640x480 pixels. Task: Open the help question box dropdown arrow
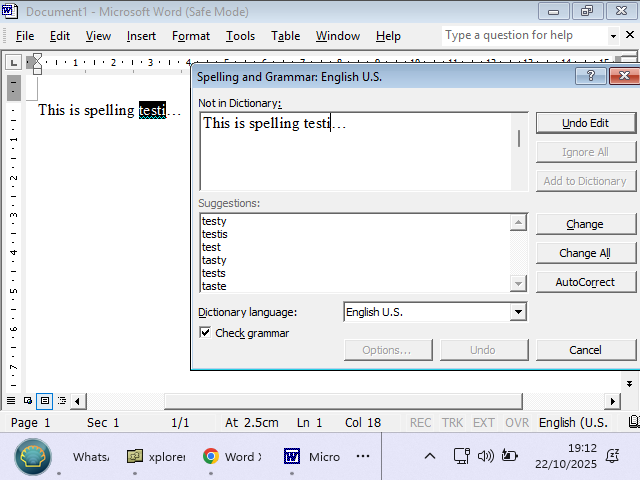[613, 36]
